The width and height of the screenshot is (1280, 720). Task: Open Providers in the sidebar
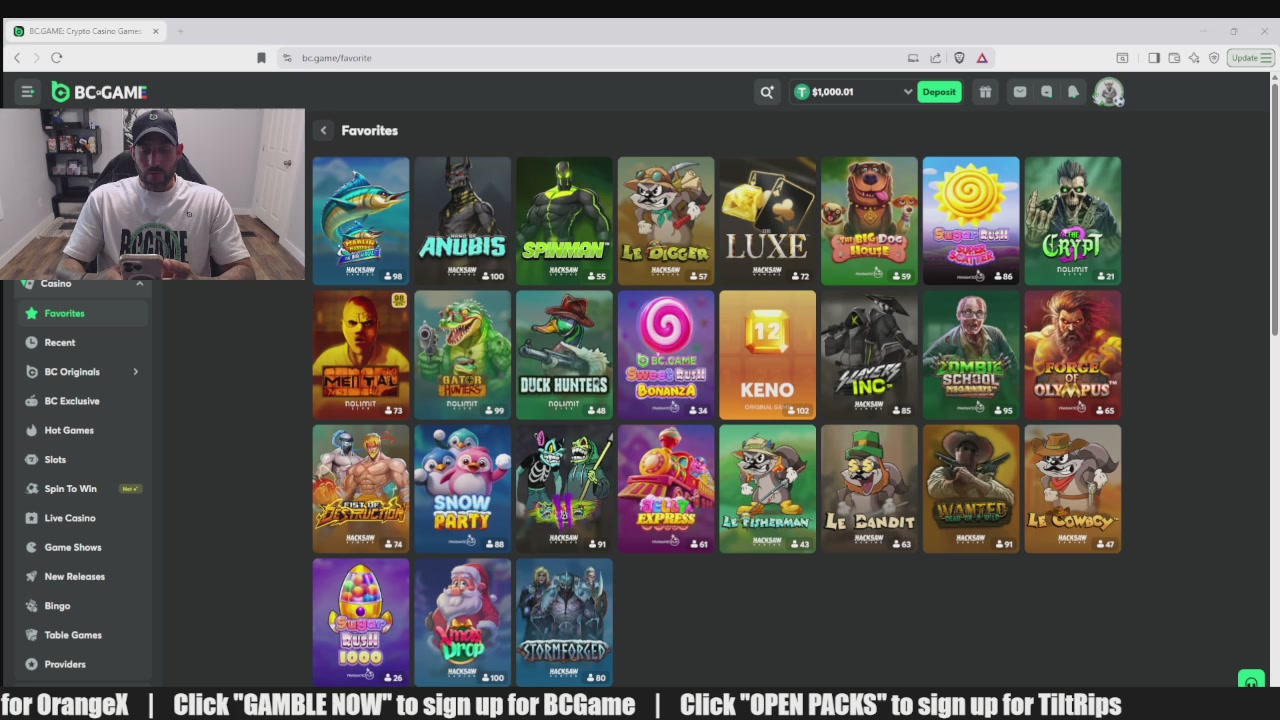(x=83, y=664)
